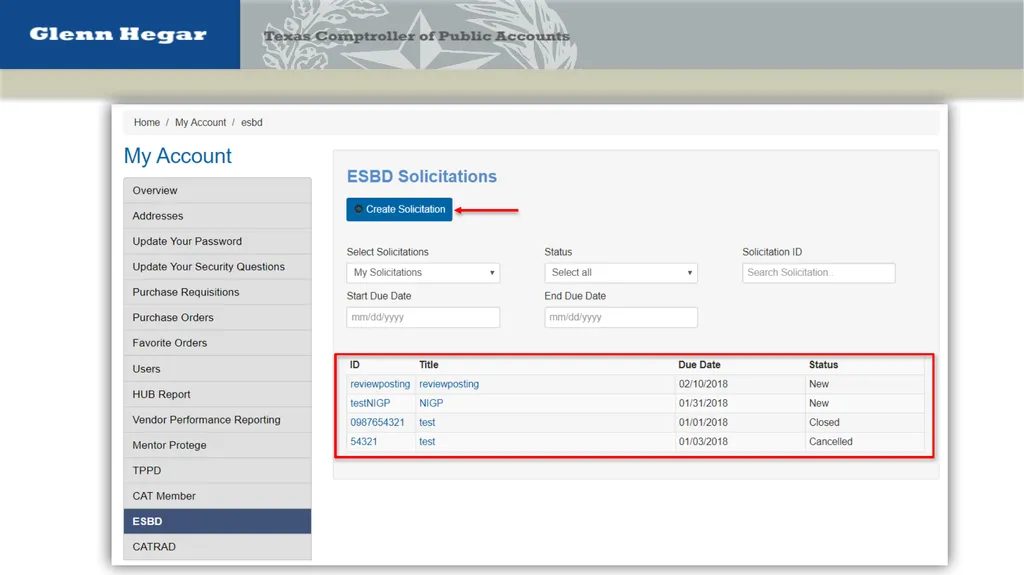Open Favorite Orders section
The width and height of the screenshot is (1024, 575).
pos(217,343)
